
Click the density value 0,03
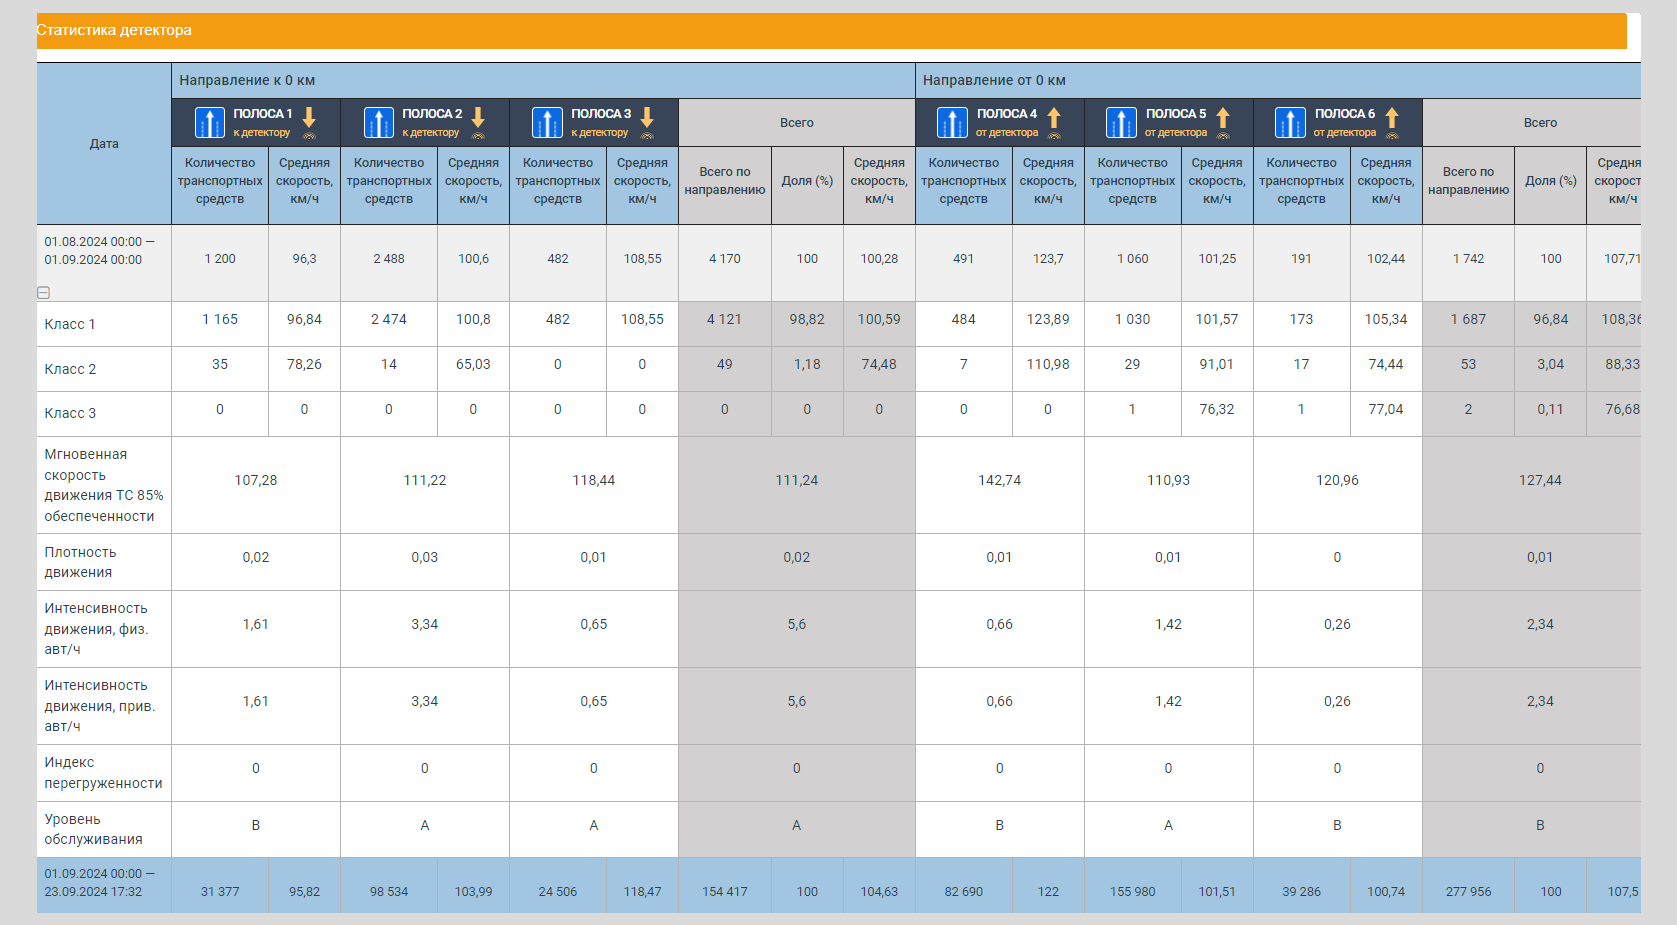pos(425,557)
